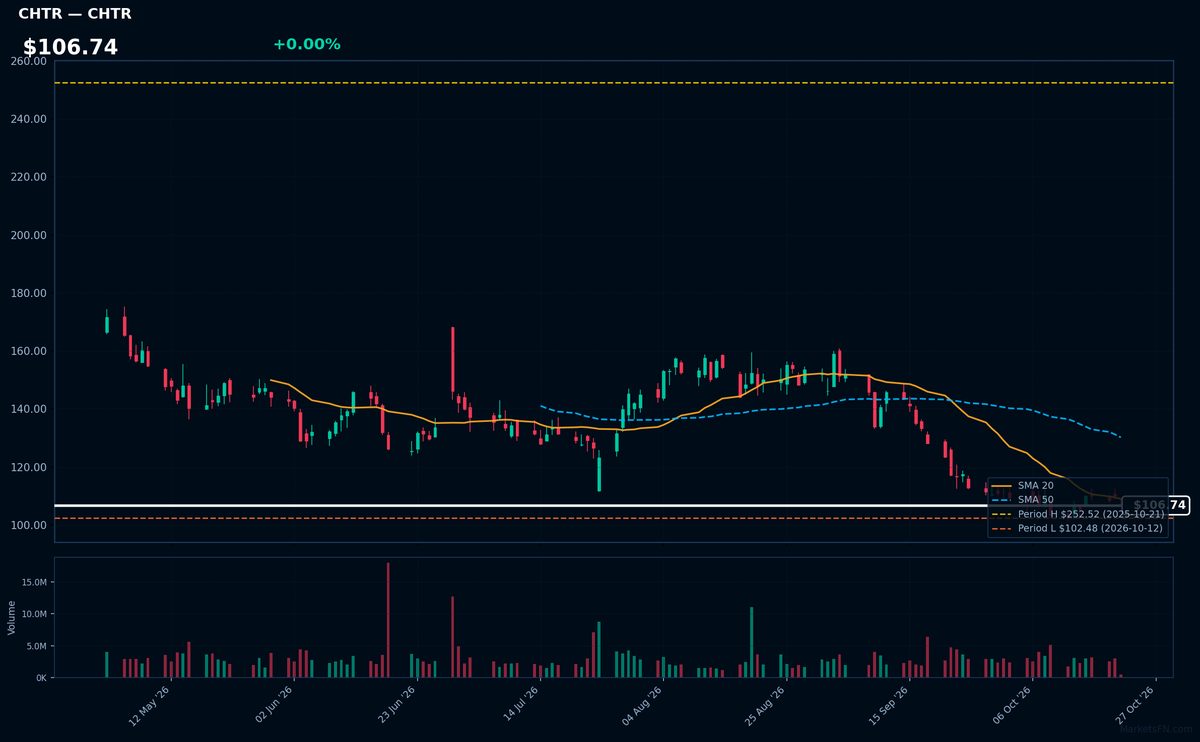Click the 180.00 price axis label
This screenshot has height=742, width=1200.
(29, 293)
